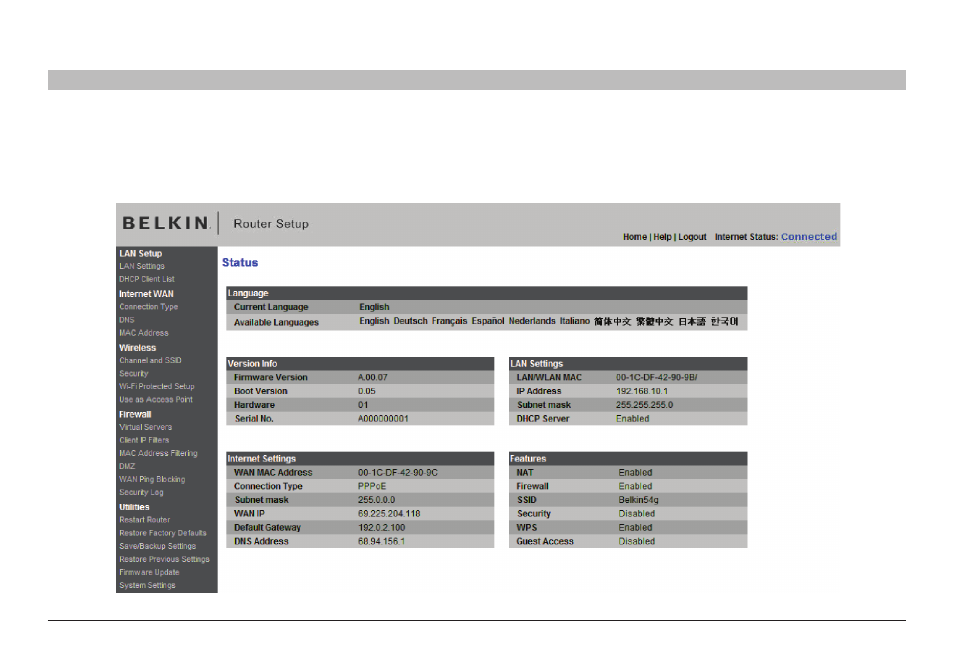
Task: Open the Help link
Action: [x=662, y=237]
